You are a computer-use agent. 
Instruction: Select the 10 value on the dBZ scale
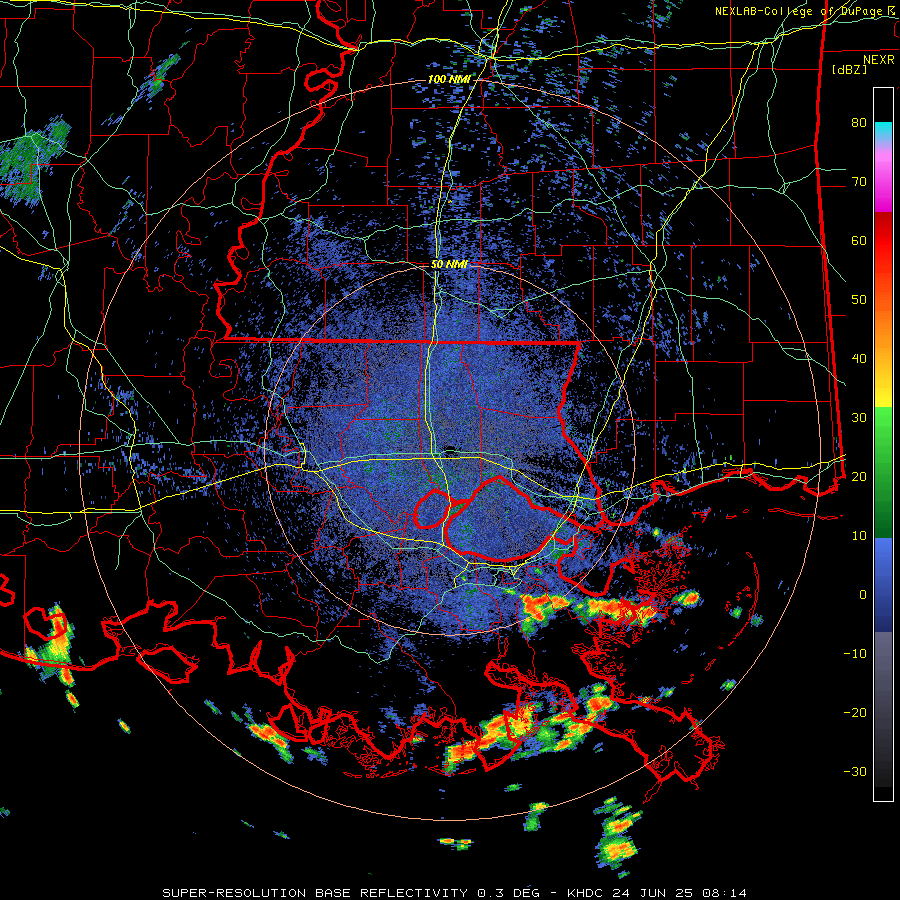click(859, 536)
